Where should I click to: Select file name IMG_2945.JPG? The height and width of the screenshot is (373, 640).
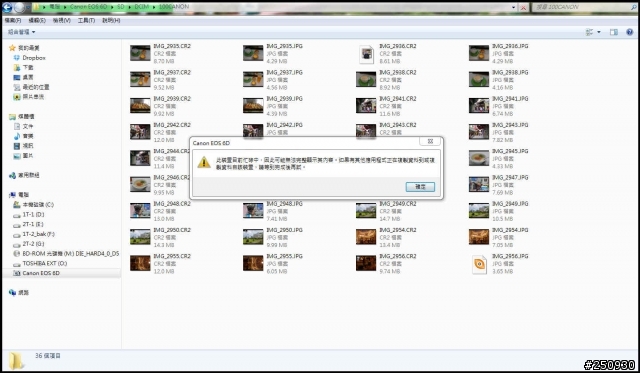[x=510, y=151]
